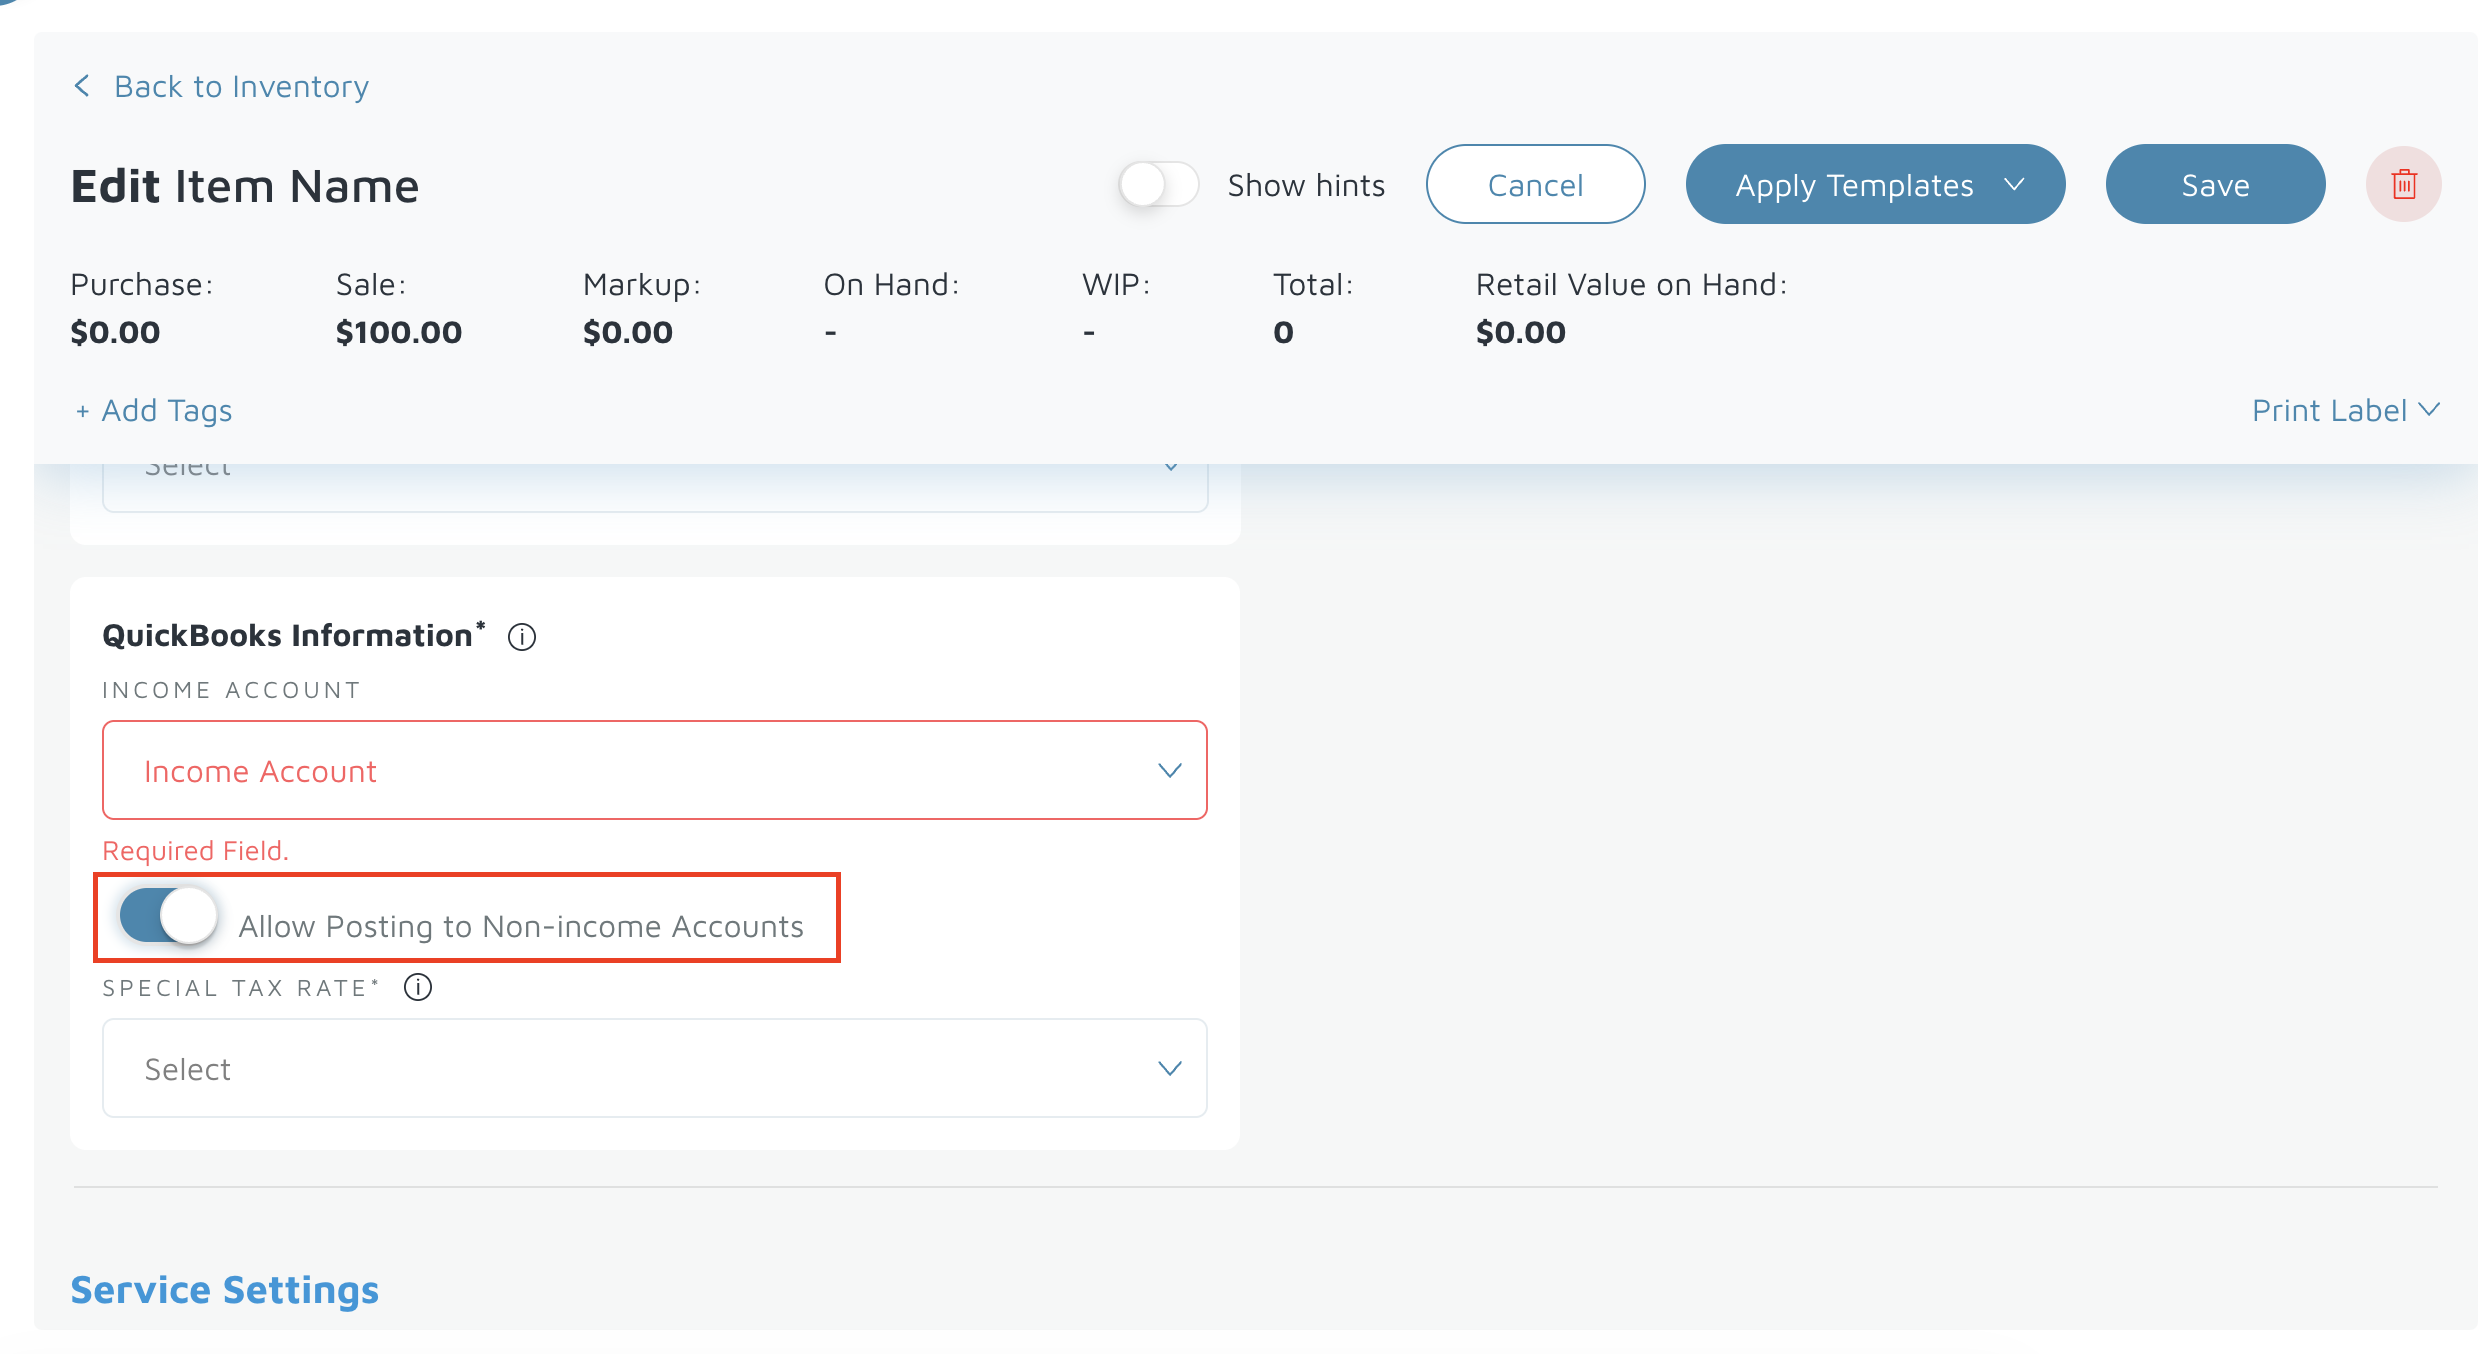Click the Special Tax Rate dropdown arrow

(1169, 1069)
